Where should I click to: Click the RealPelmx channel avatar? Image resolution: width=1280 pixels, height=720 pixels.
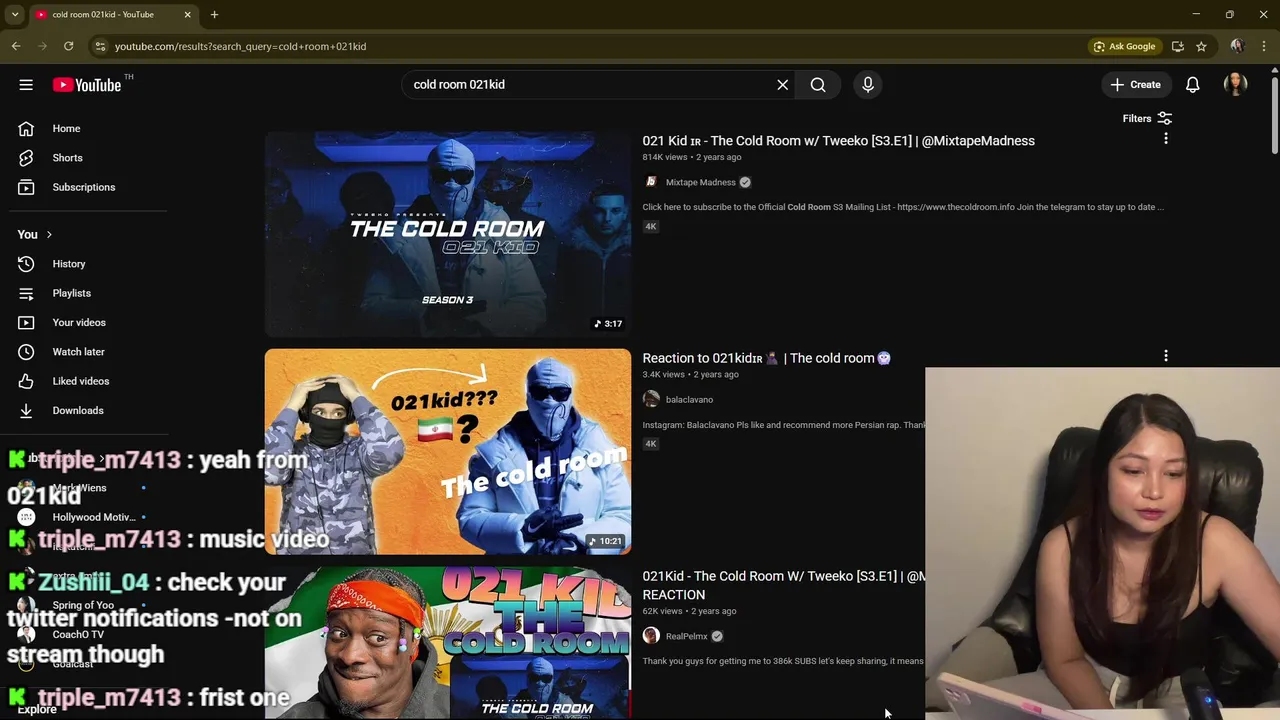coord(651,636)
